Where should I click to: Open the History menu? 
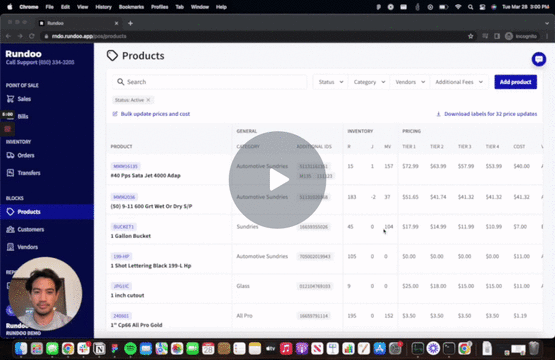coord(103,7)
